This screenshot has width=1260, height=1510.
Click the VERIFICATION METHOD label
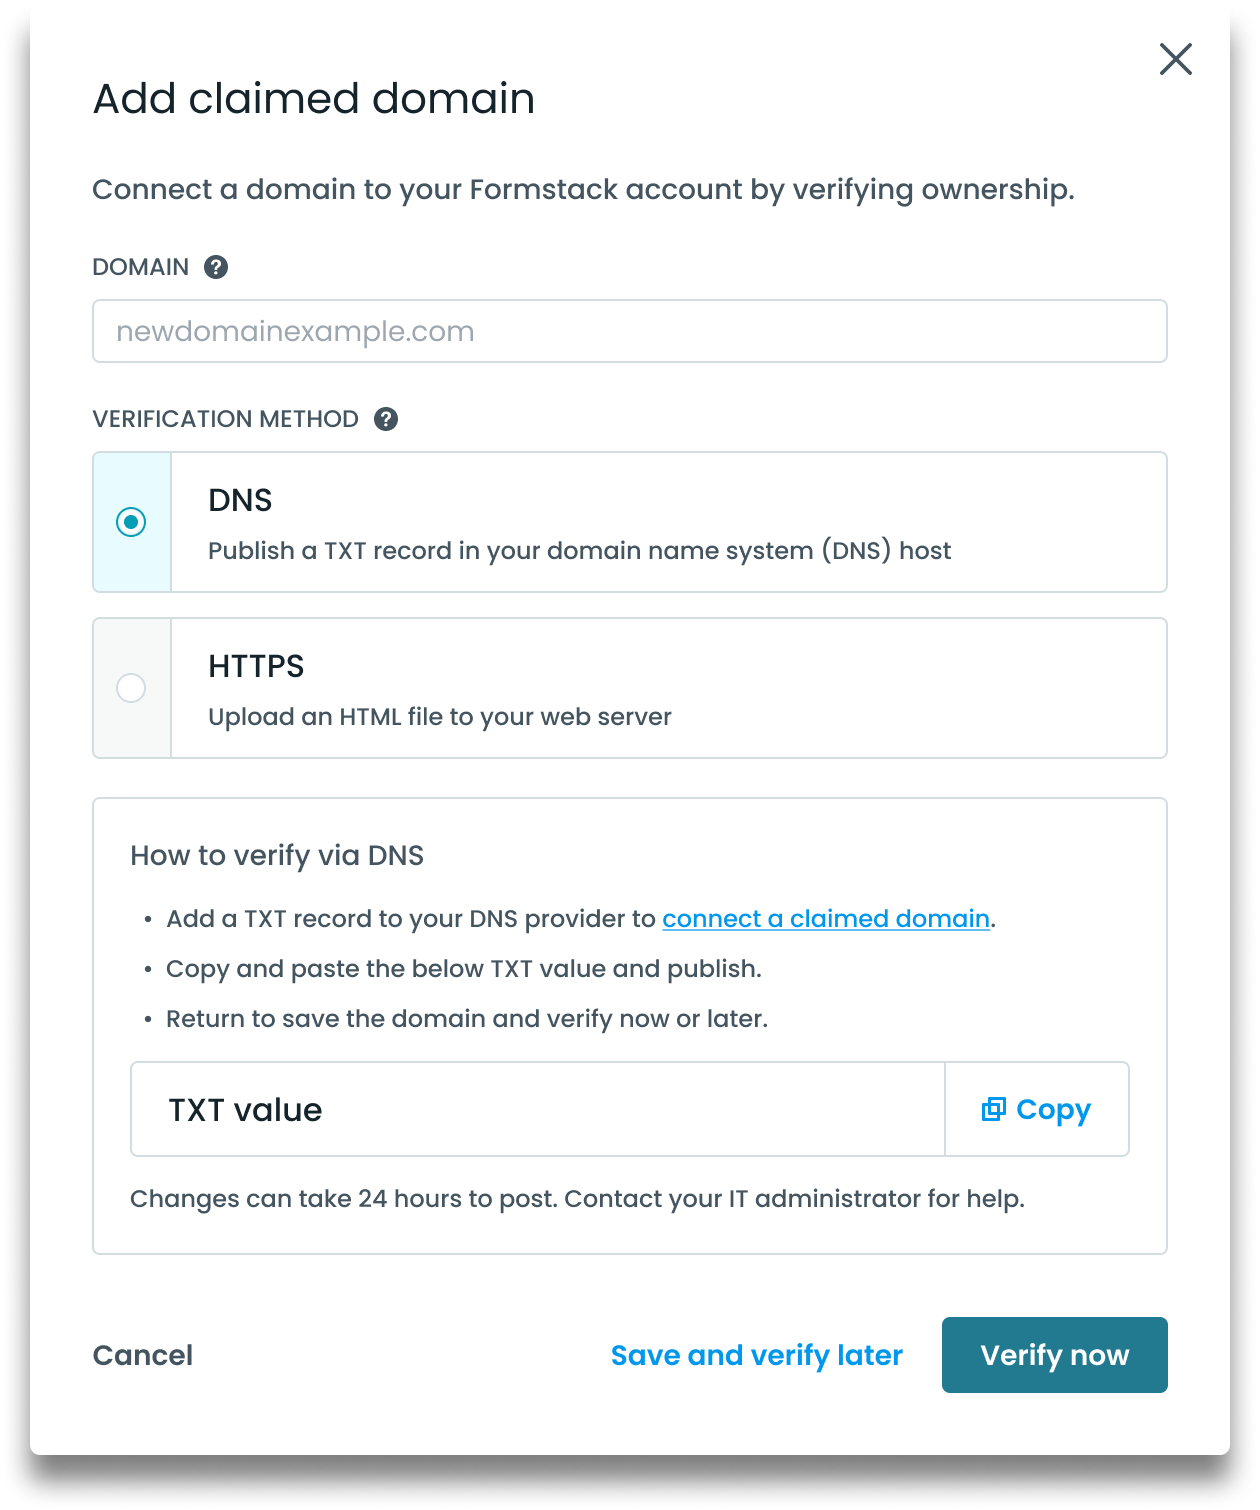coord(225,419)
